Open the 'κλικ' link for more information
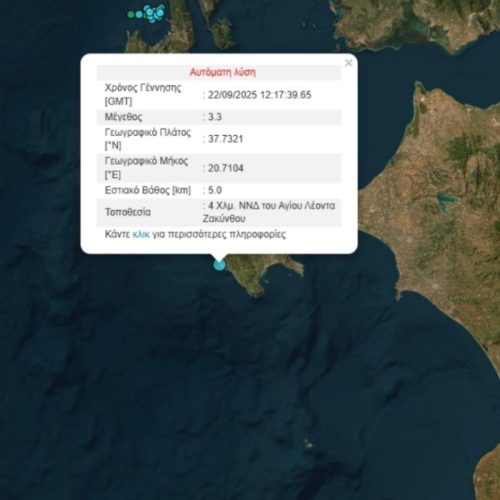The image size is (500, 500). pos(141,234)
